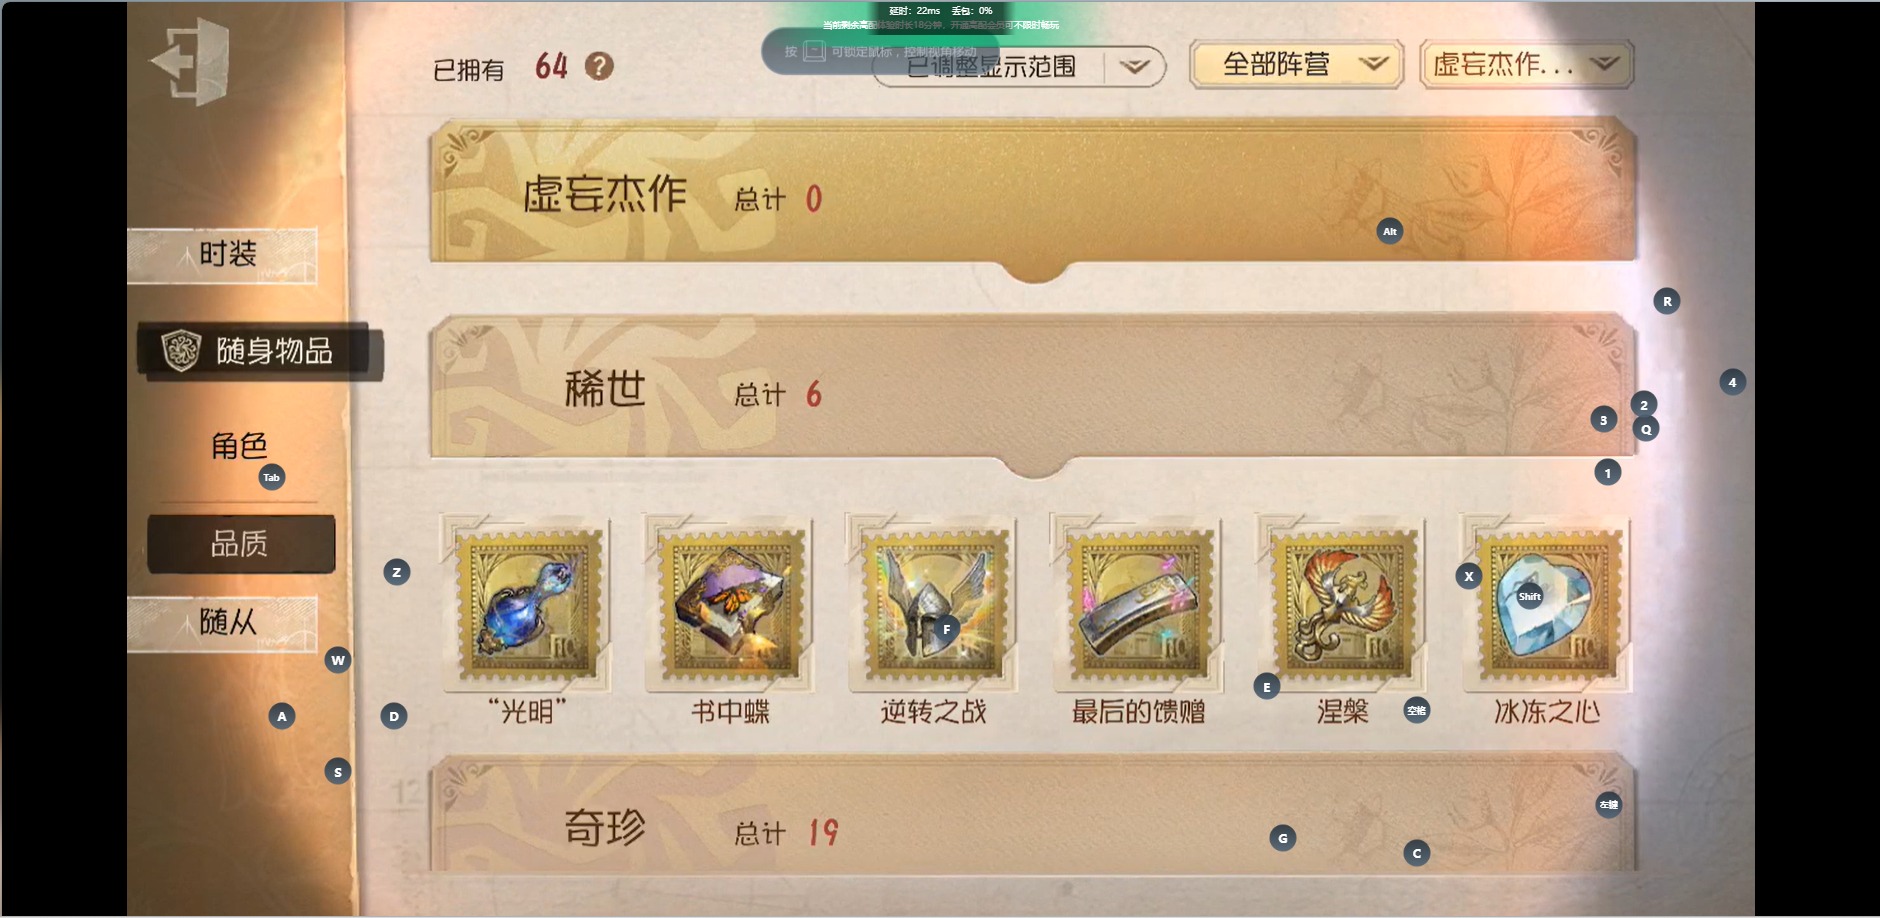Expand the 奇珍 category banner
This screenshot has width=1880, height=918.
click(1033, 814)
